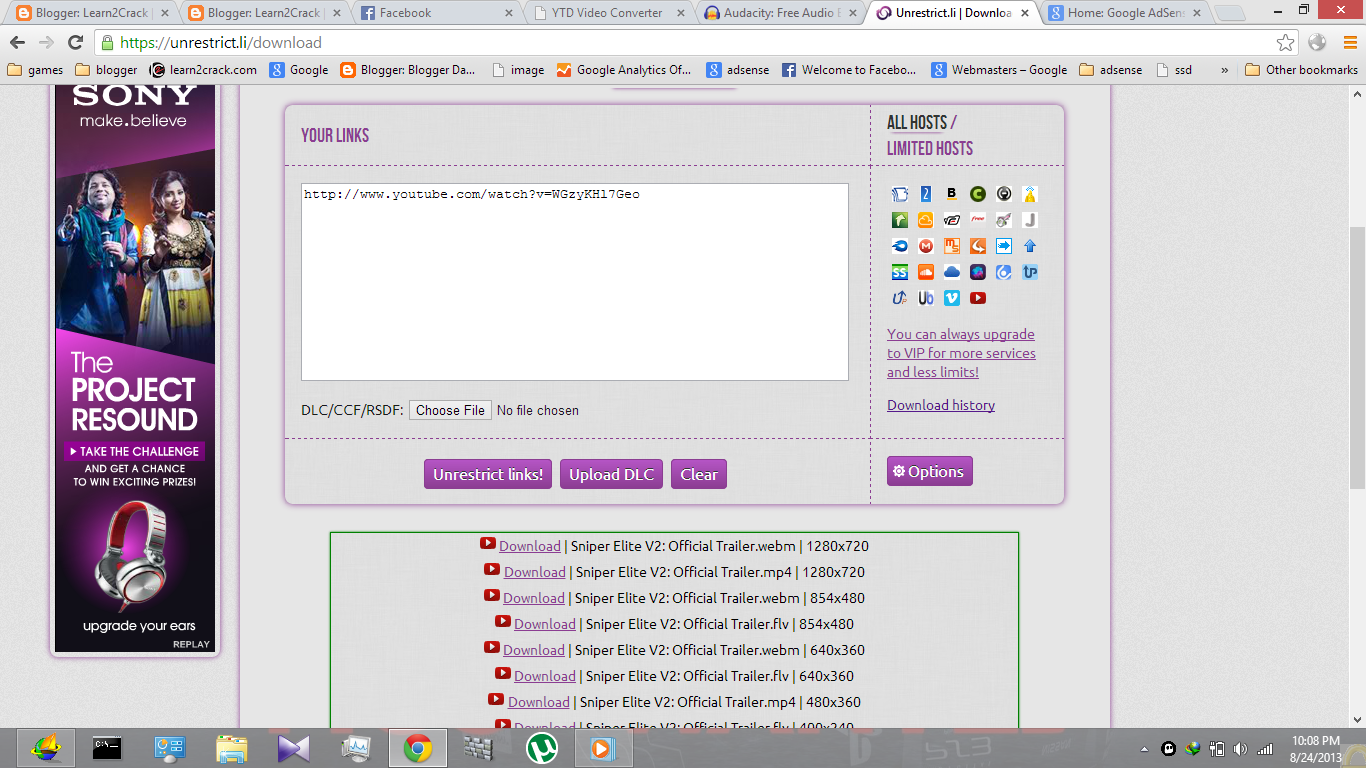Click the gray J host icon
The height and width of the screenshot is (768, 1366).
[1030, 220]
